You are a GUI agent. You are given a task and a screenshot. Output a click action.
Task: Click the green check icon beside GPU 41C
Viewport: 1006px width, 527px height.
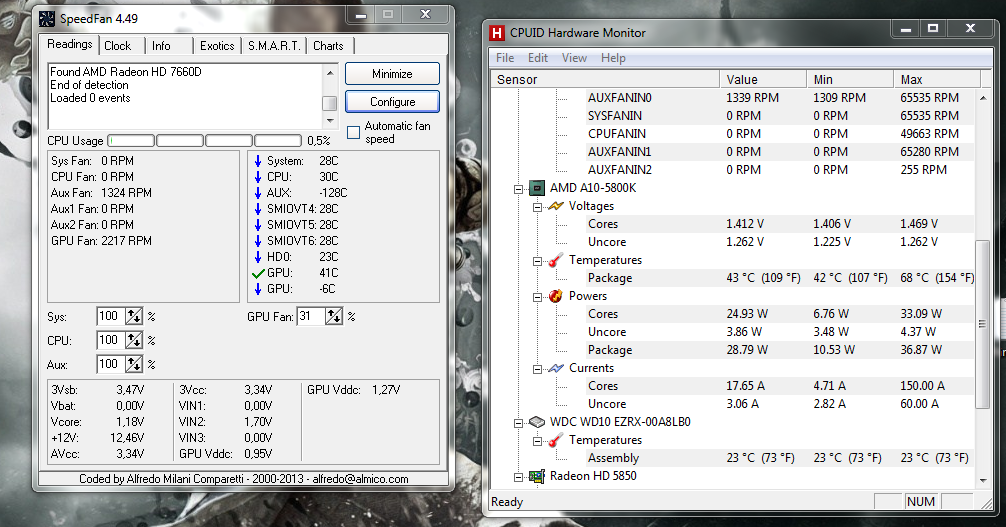258,273
